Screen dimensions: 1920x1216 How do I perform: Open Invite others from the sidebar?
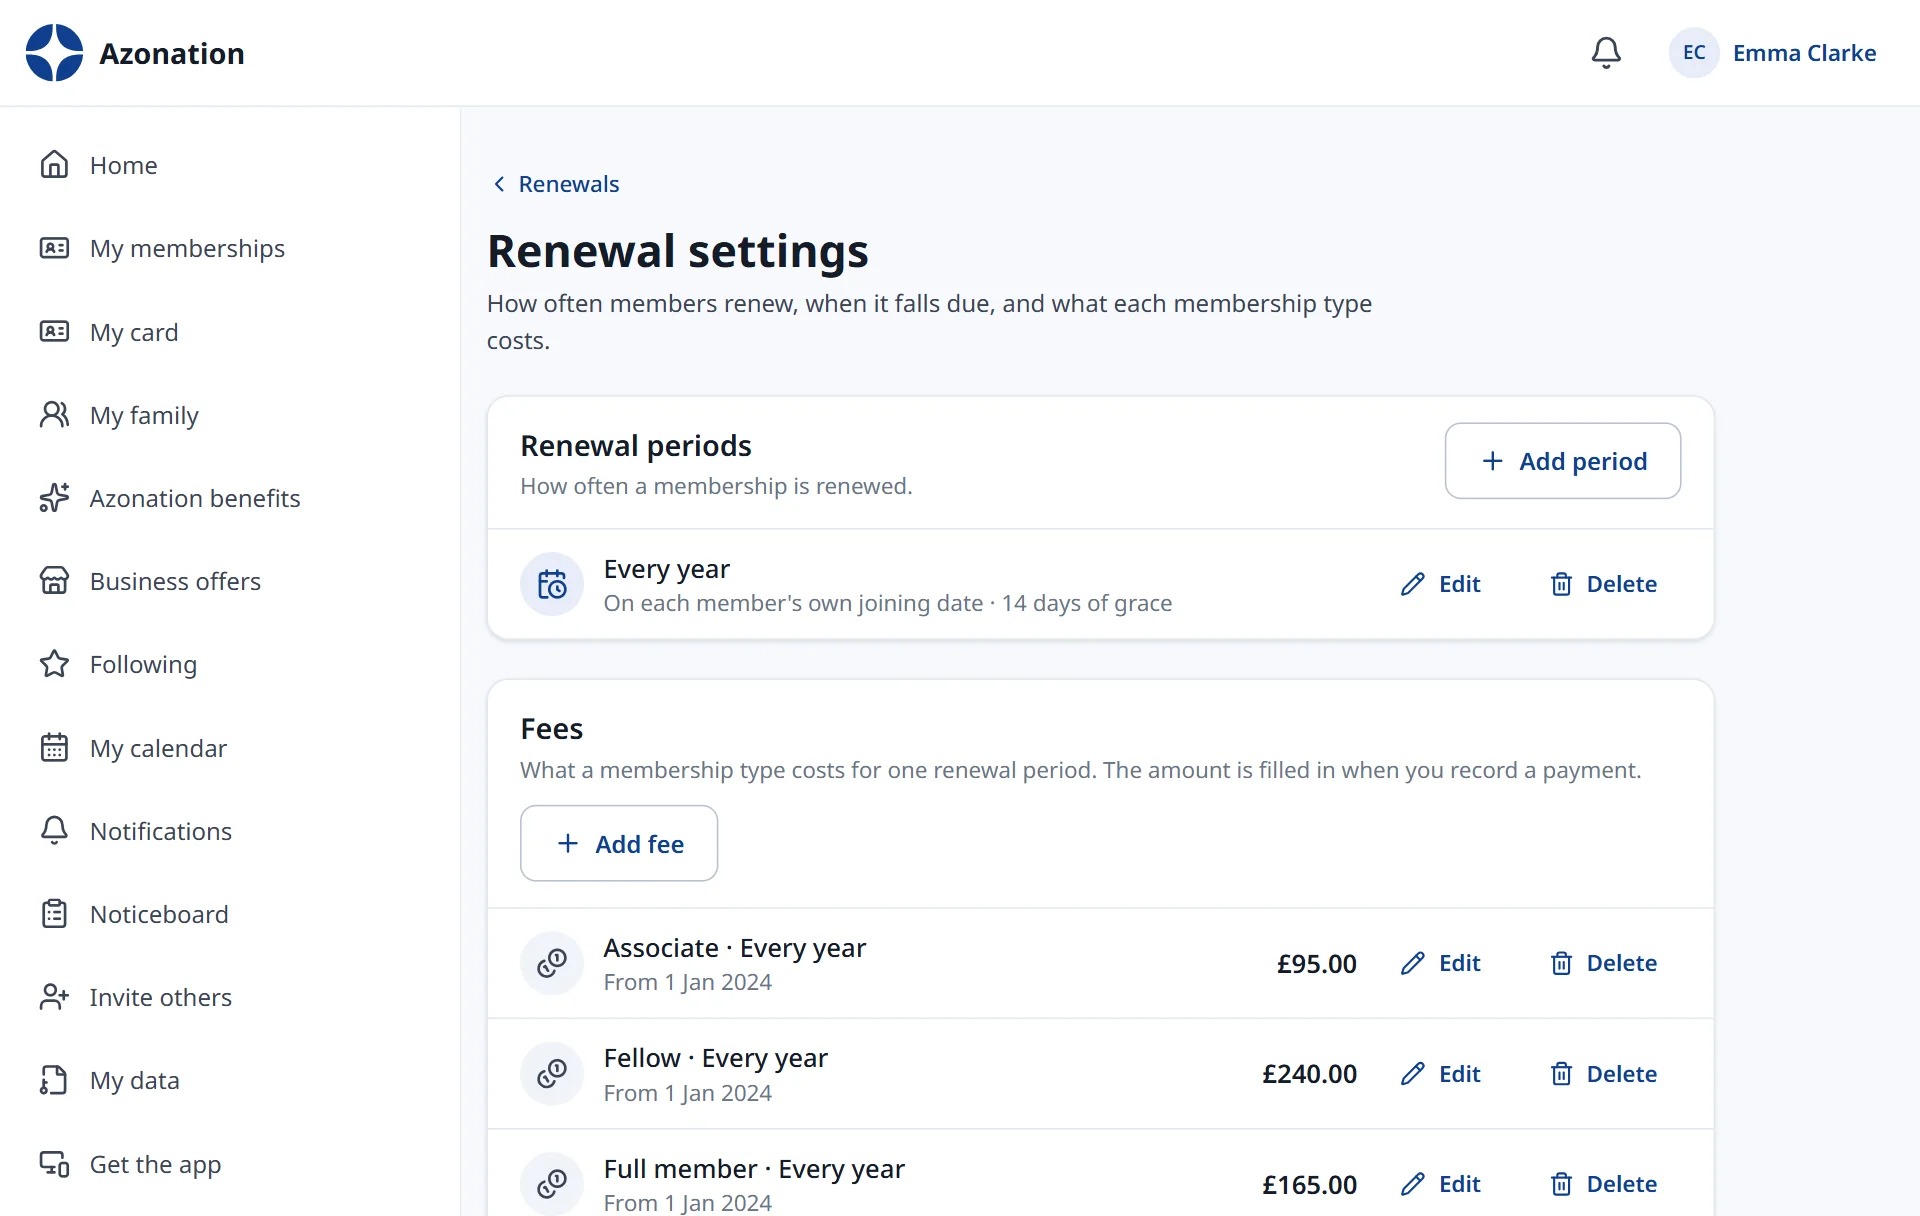[x=230, y=997]
